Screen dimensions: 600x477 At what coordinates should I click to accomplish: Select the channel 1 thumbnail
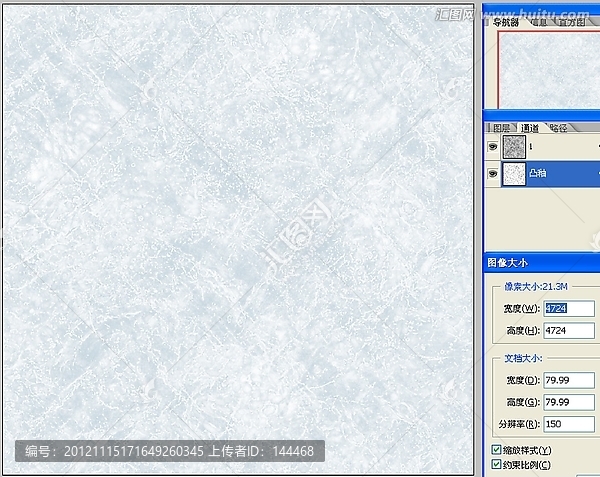point(514,147)
